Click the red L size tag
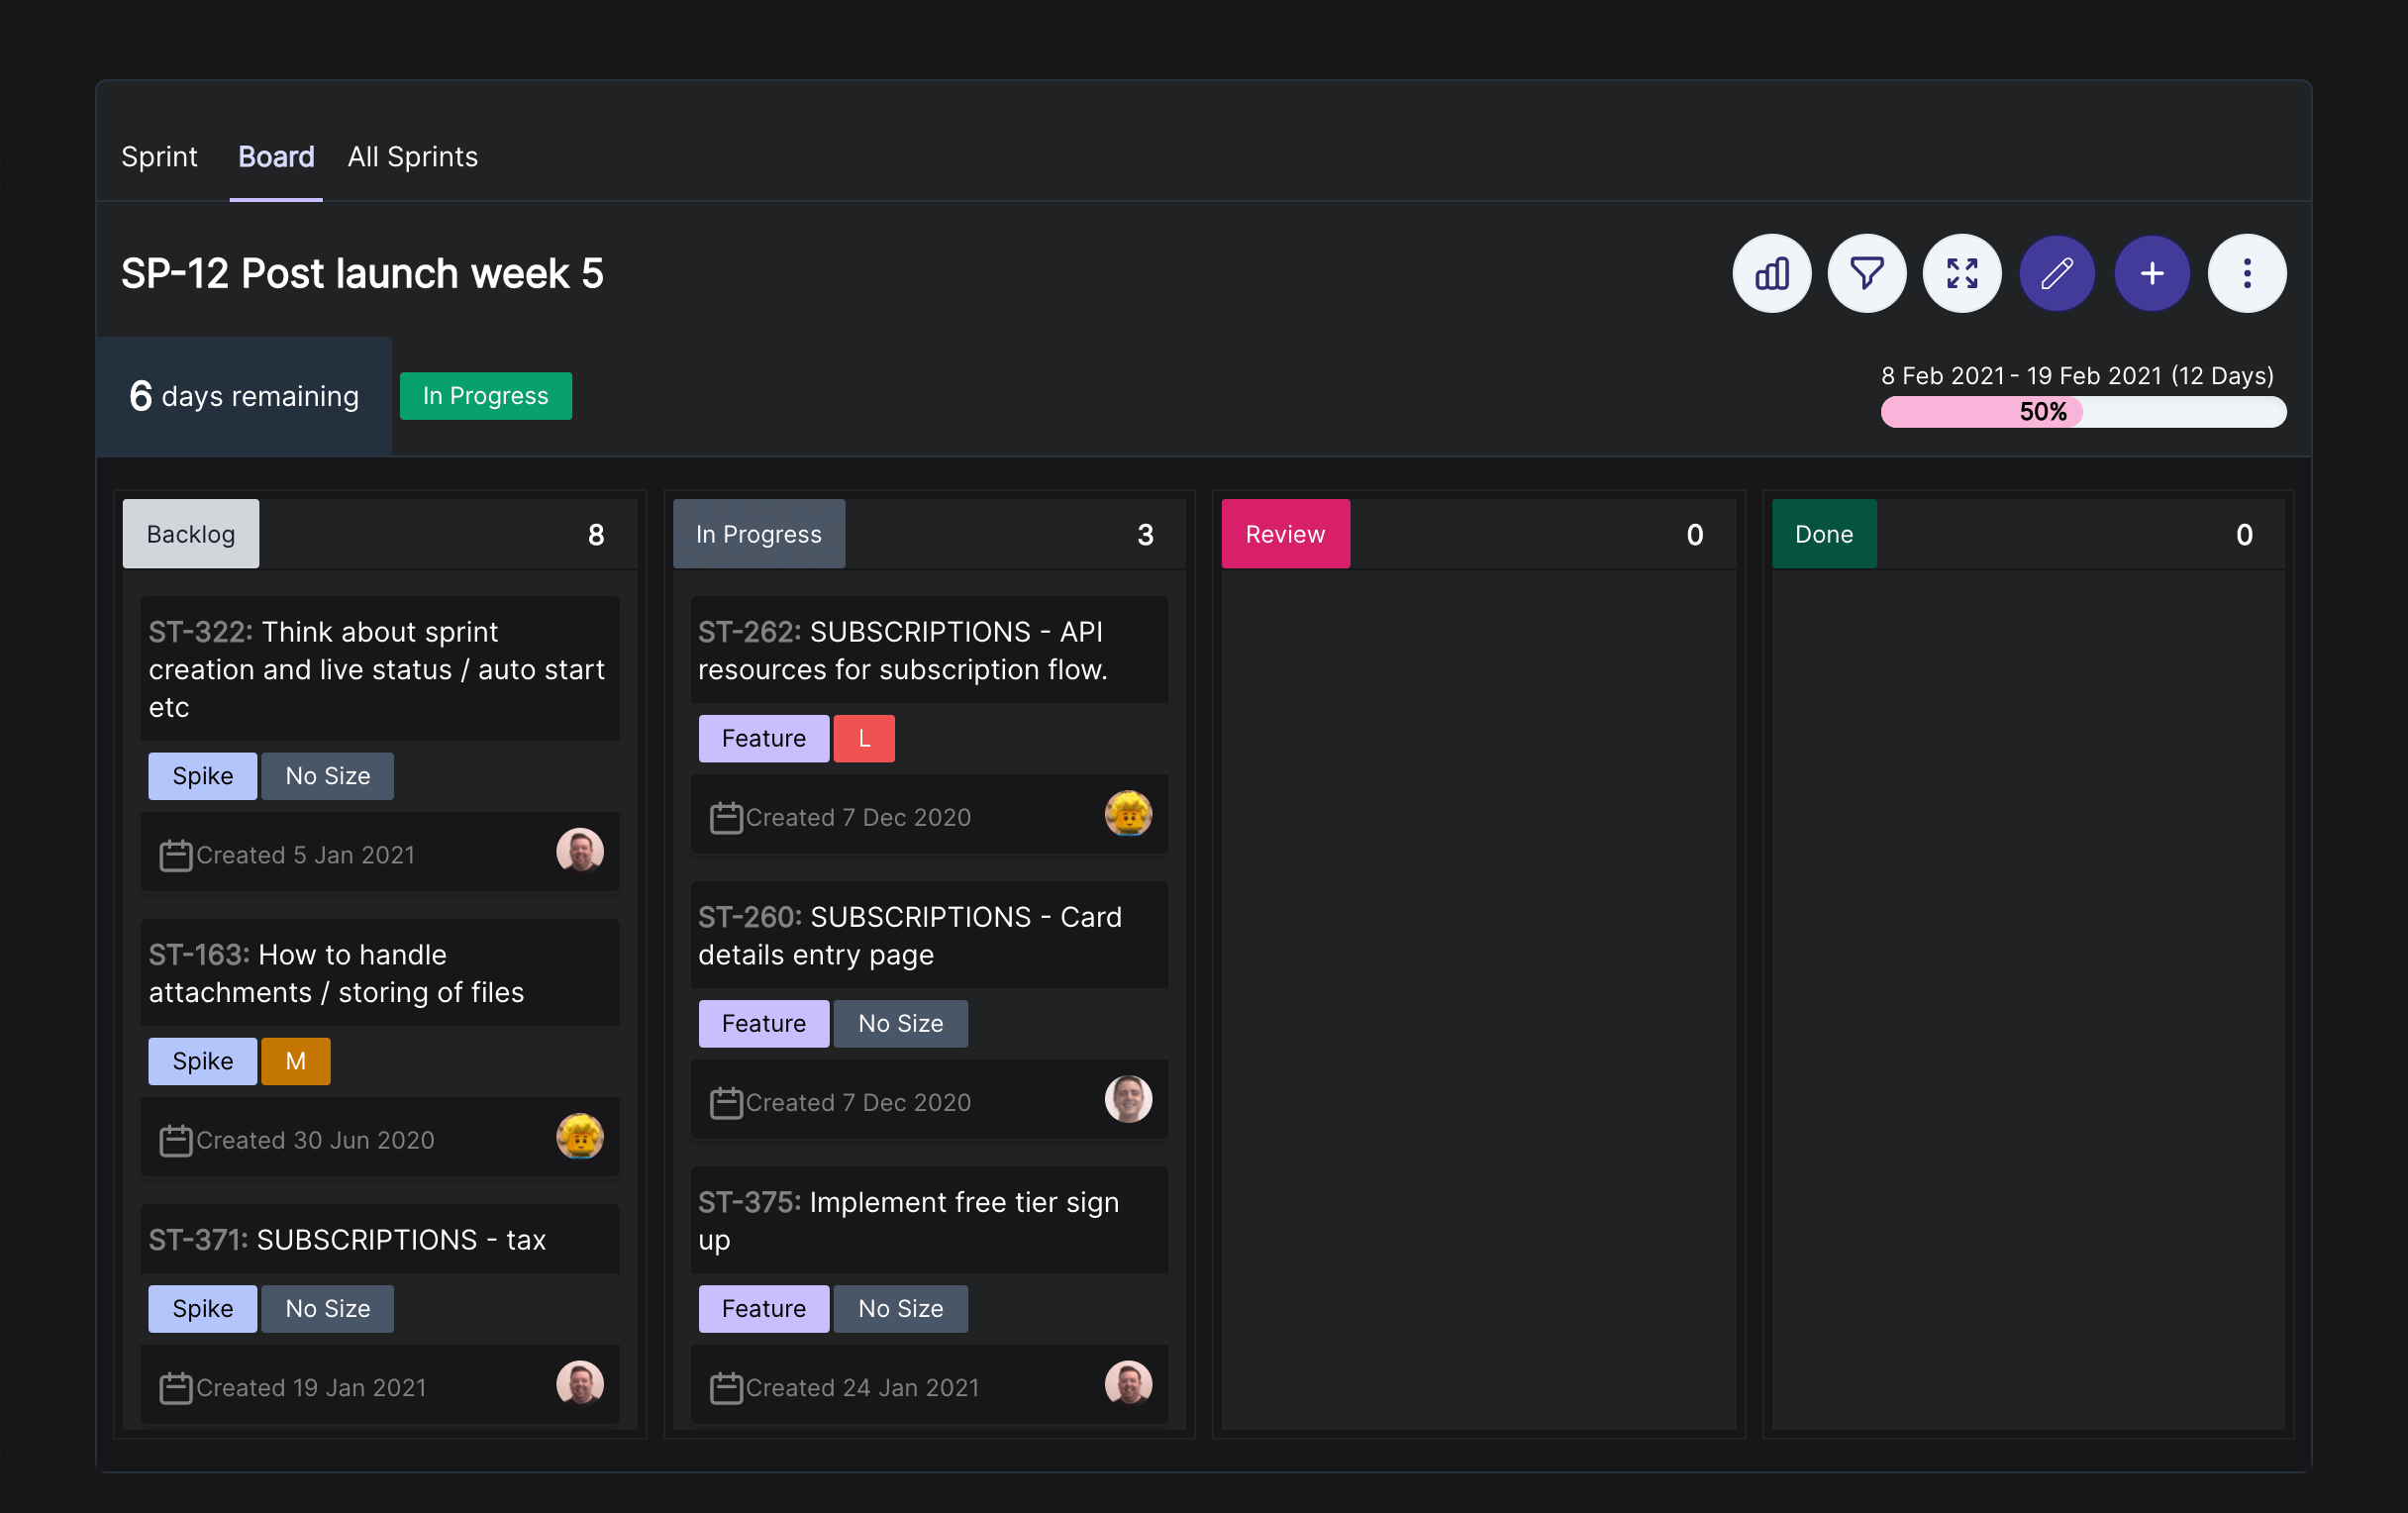Viewport: 2408px width, 1513px height. point(863,738)
